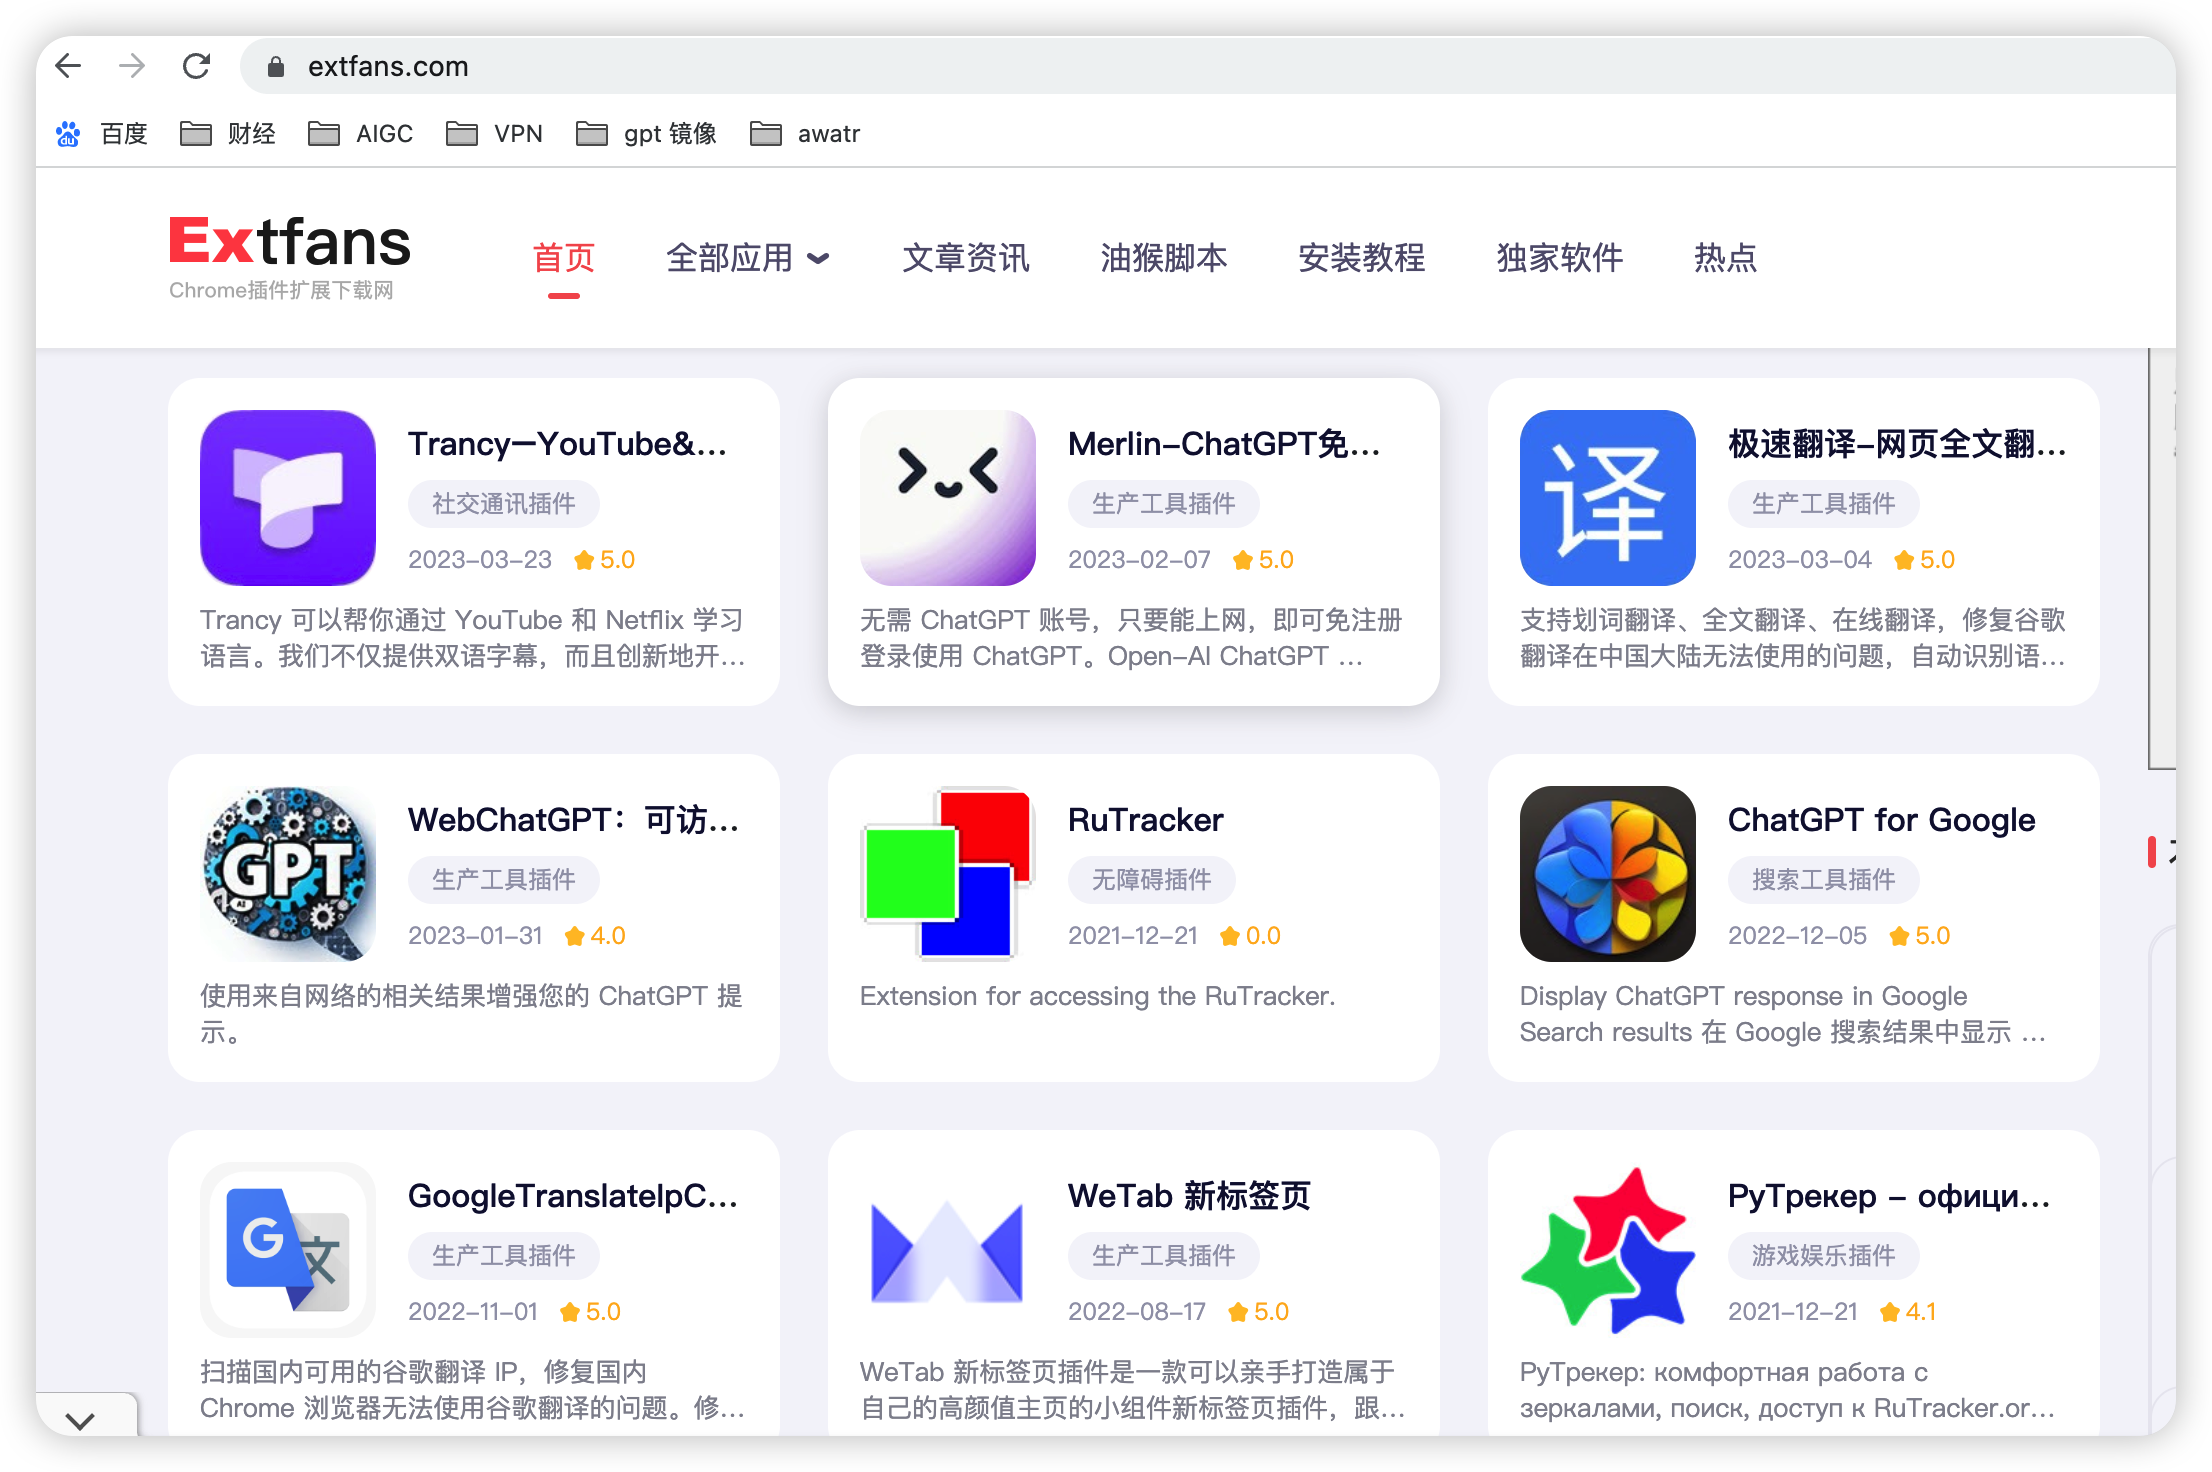The image size is (2212, 1472).
Task: Click the 无障碍插件 category tag
Action: click(x=1151, y=880)
